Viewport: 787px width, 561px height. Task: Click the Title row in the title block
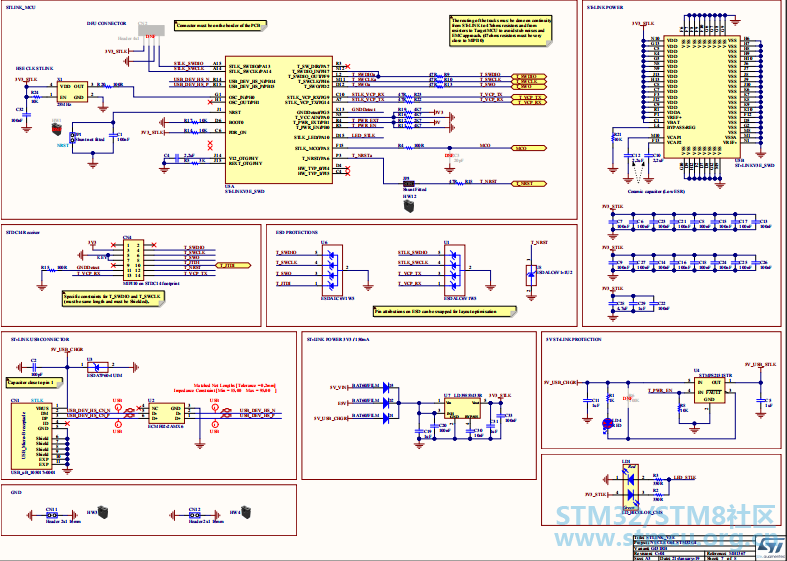694,537
